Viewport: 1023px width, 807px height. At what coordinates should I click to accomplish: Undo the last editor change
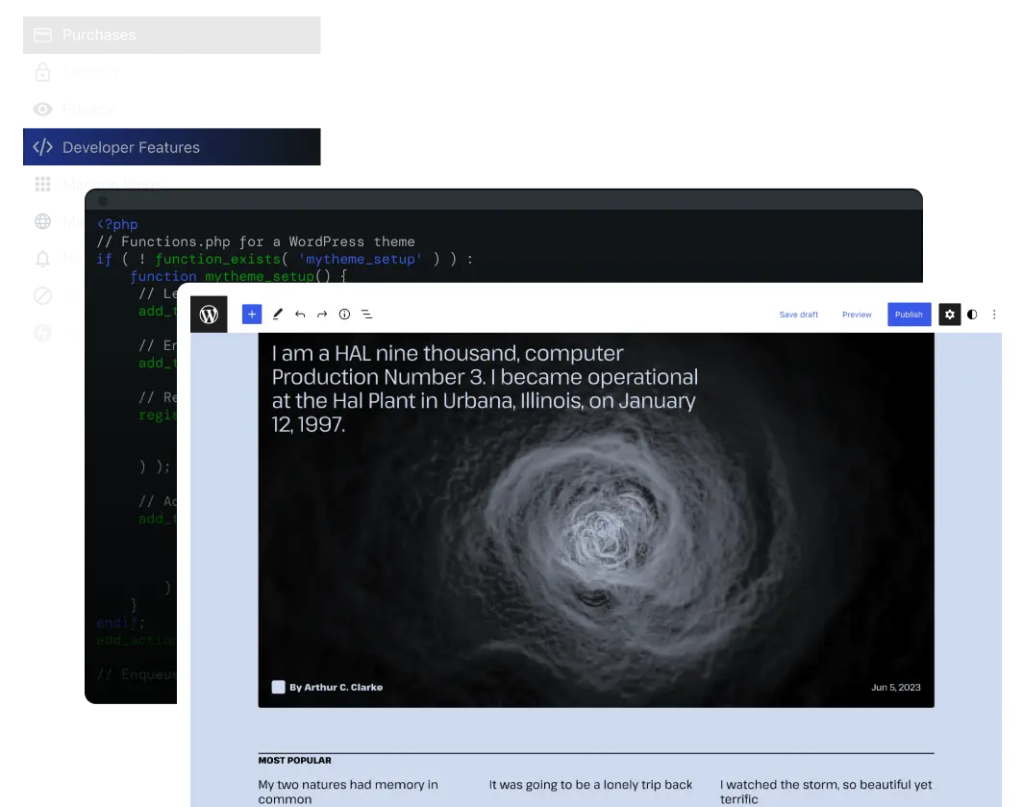pyautogui.click(x=300, y=314)
